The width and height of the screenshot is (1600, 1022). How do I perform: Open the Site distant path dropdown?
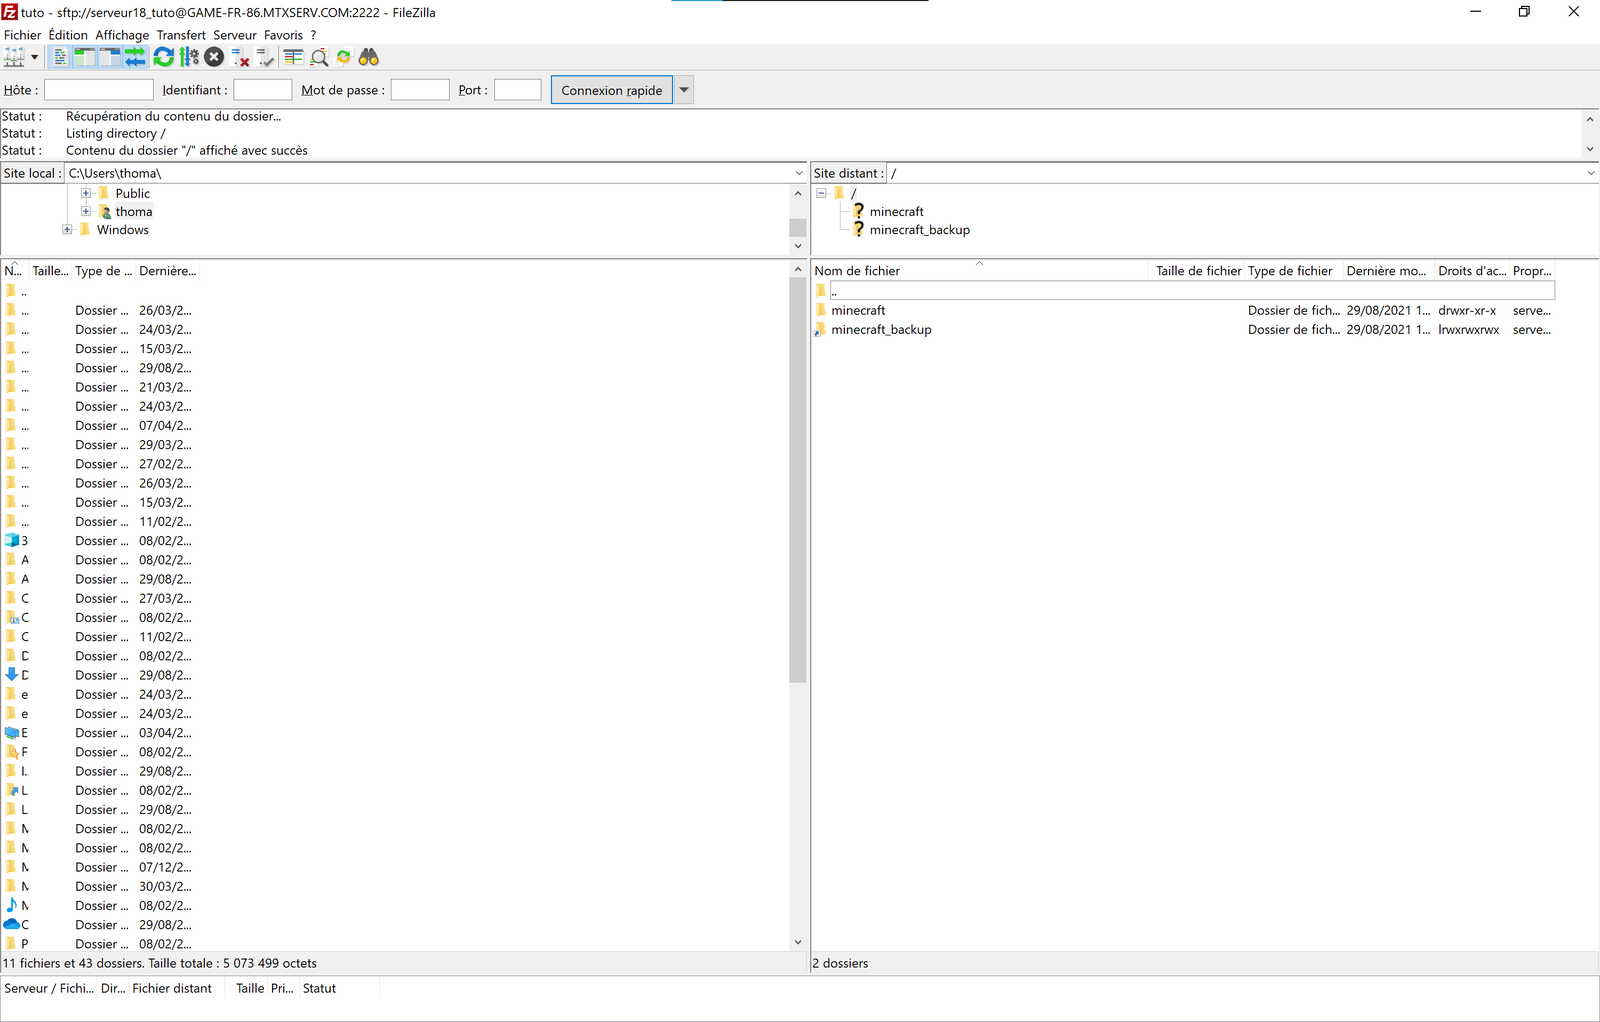(x=1590, y=173)
